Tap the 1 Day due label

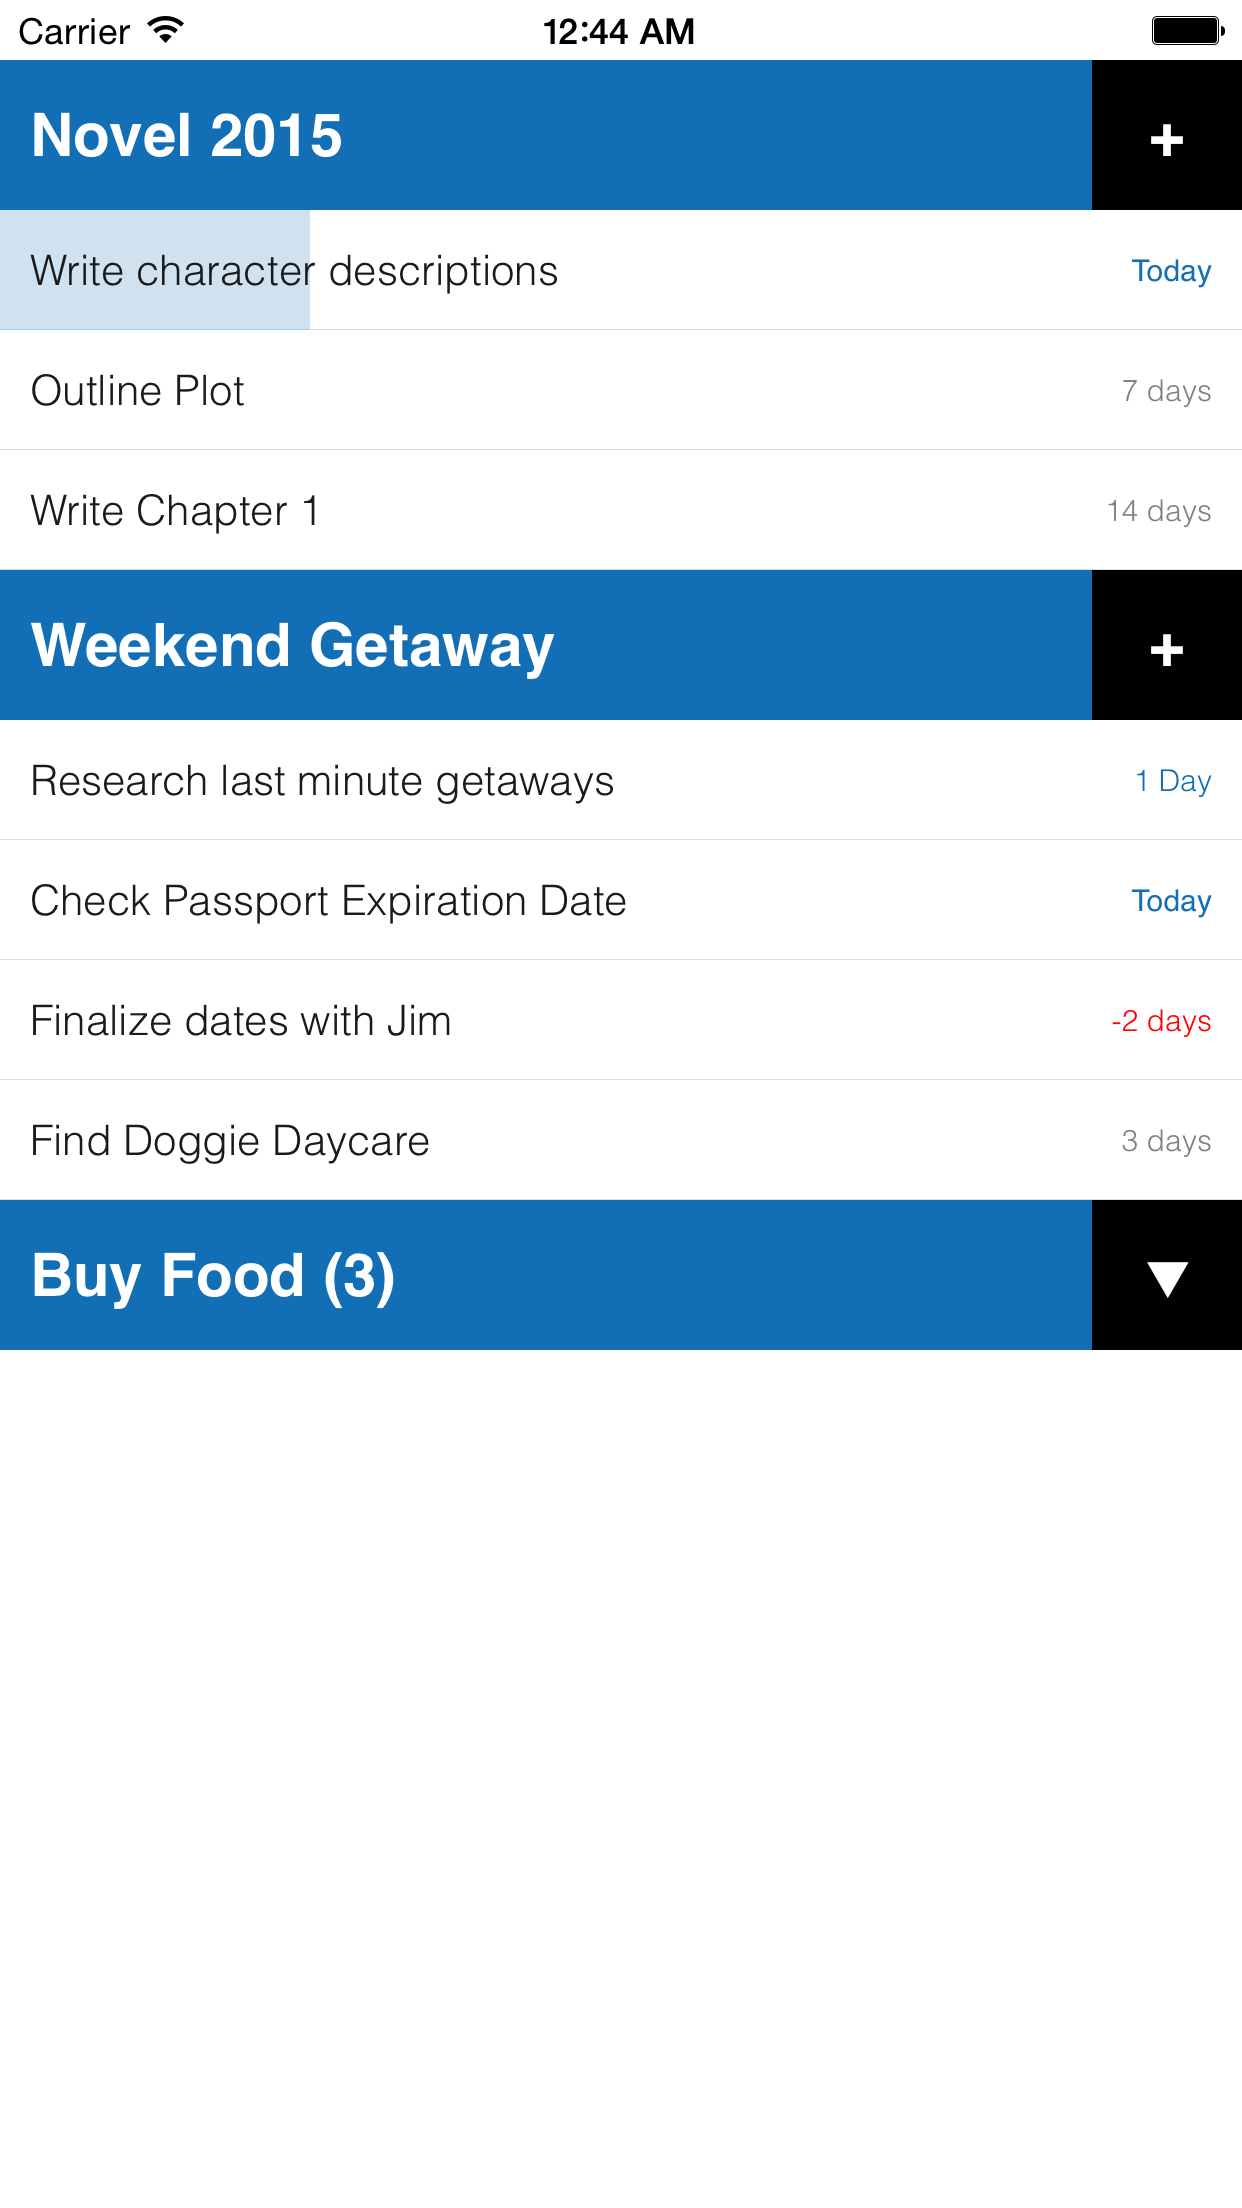coord(1173,781)
